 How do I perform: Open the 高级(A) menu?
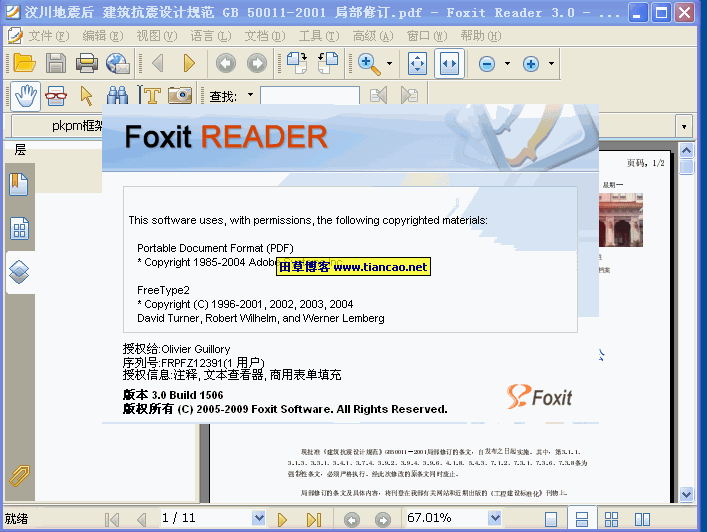click(x=373, y=36)
